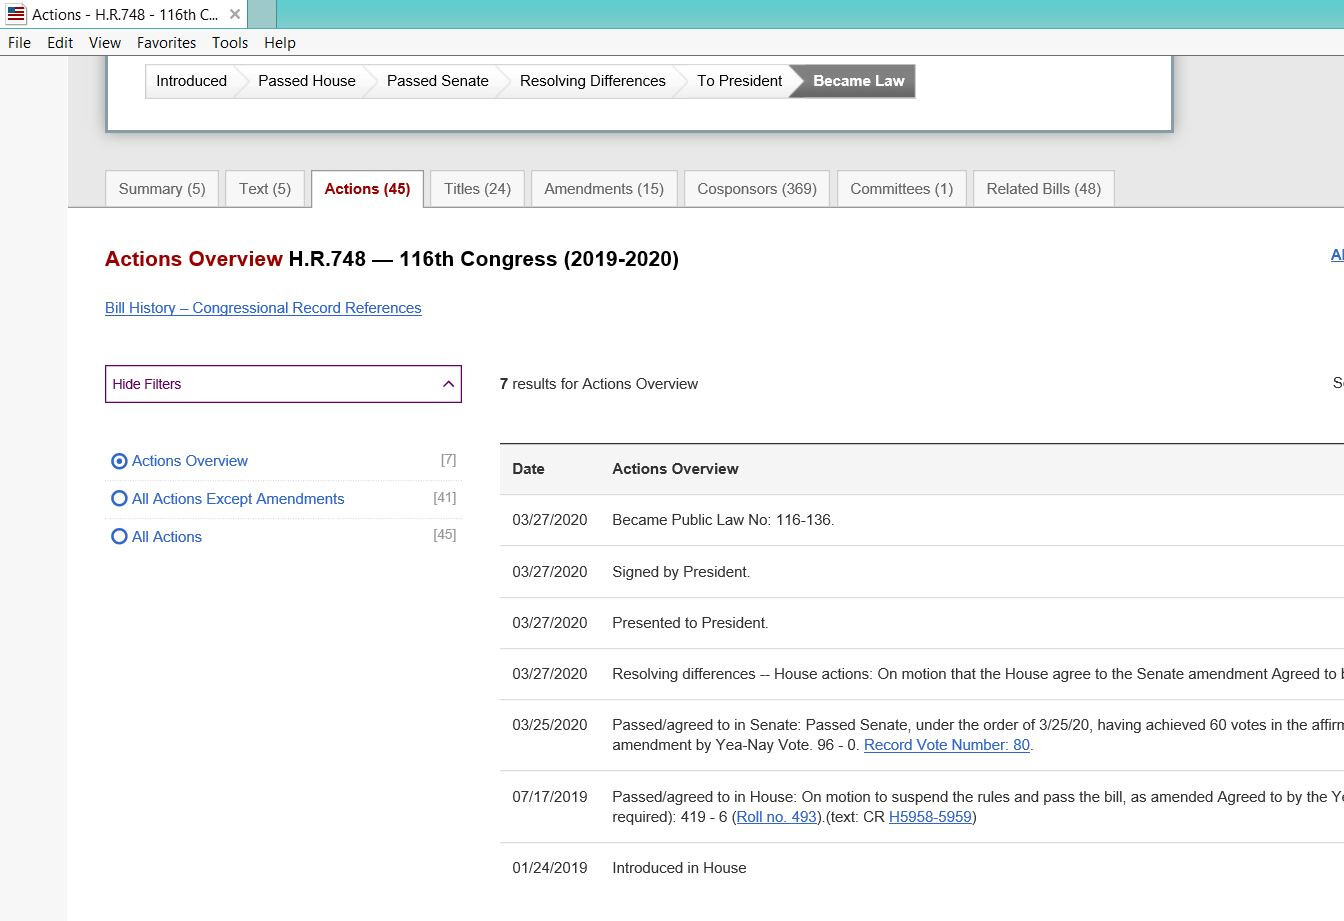Choose the All Actions radio button
The width and height of the screenshot is (1344, 921).
pos(119,537)
